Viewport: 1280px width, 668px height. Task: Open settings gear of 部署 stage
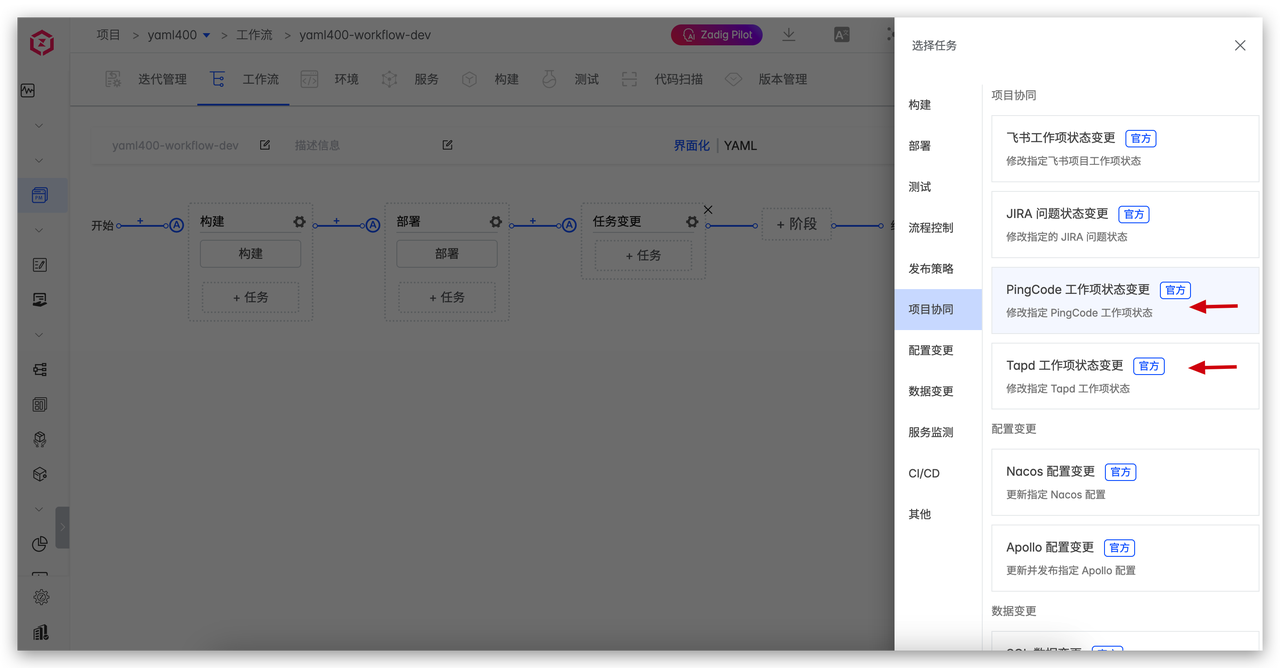[496, 222]
